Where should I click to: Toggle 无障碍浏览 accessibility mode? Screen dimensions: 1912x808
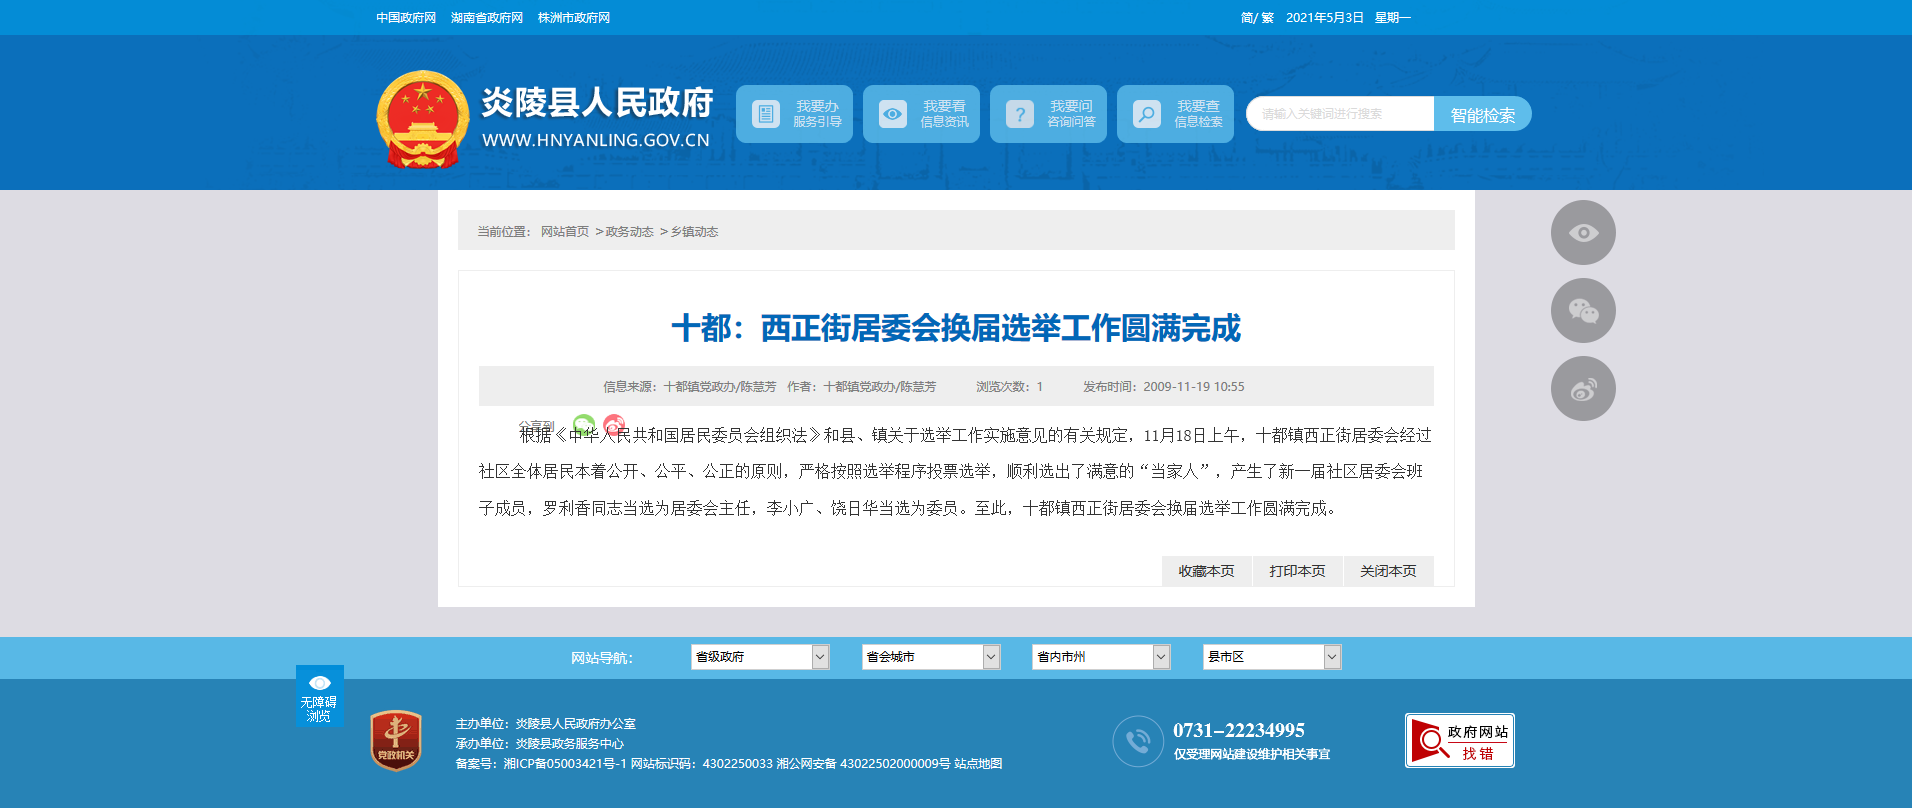319,696
